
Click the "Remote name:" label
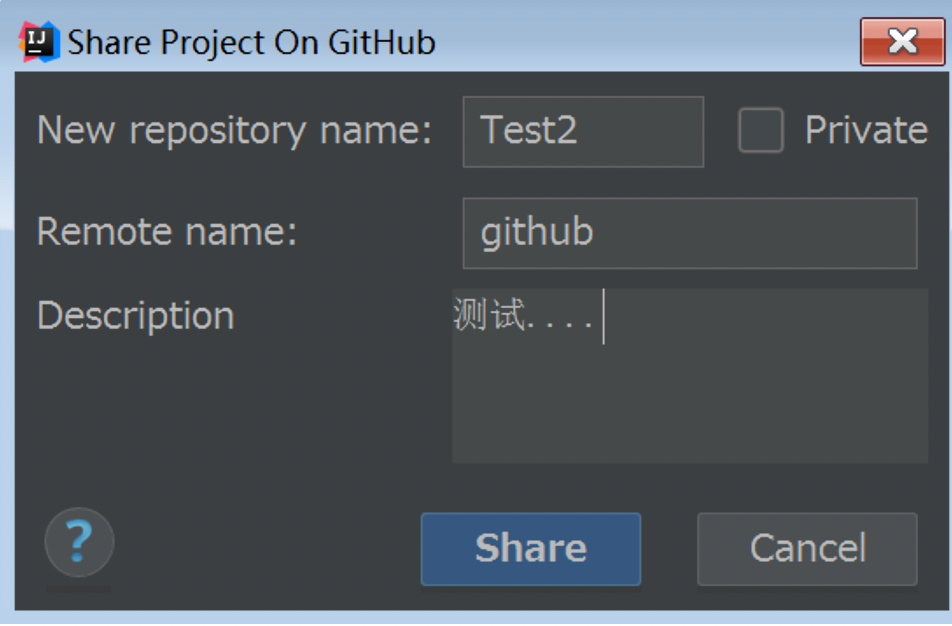(167, 231)
